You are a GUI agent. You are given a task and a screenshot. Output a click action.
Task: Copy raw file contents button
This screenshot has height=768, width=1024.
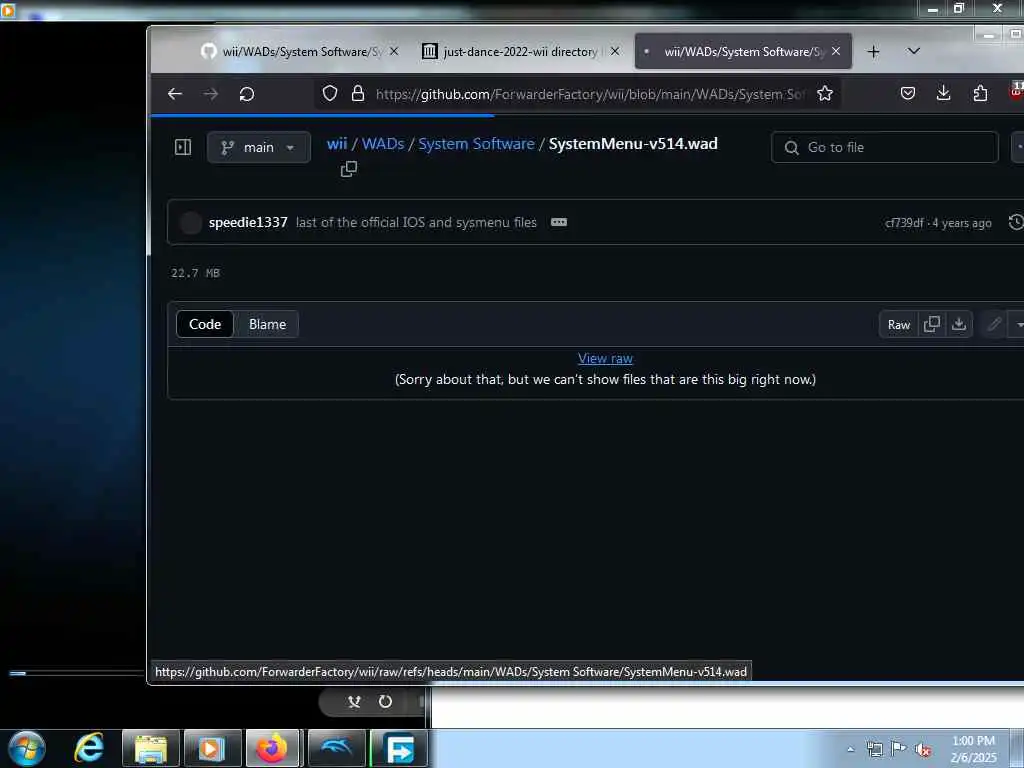(x=932, y=324)
